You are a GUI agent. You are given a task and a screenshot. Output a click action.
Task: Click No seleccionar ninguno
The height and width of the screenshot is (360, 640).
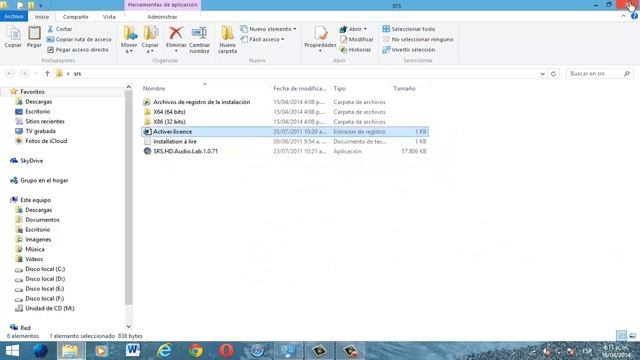(418, 39)
